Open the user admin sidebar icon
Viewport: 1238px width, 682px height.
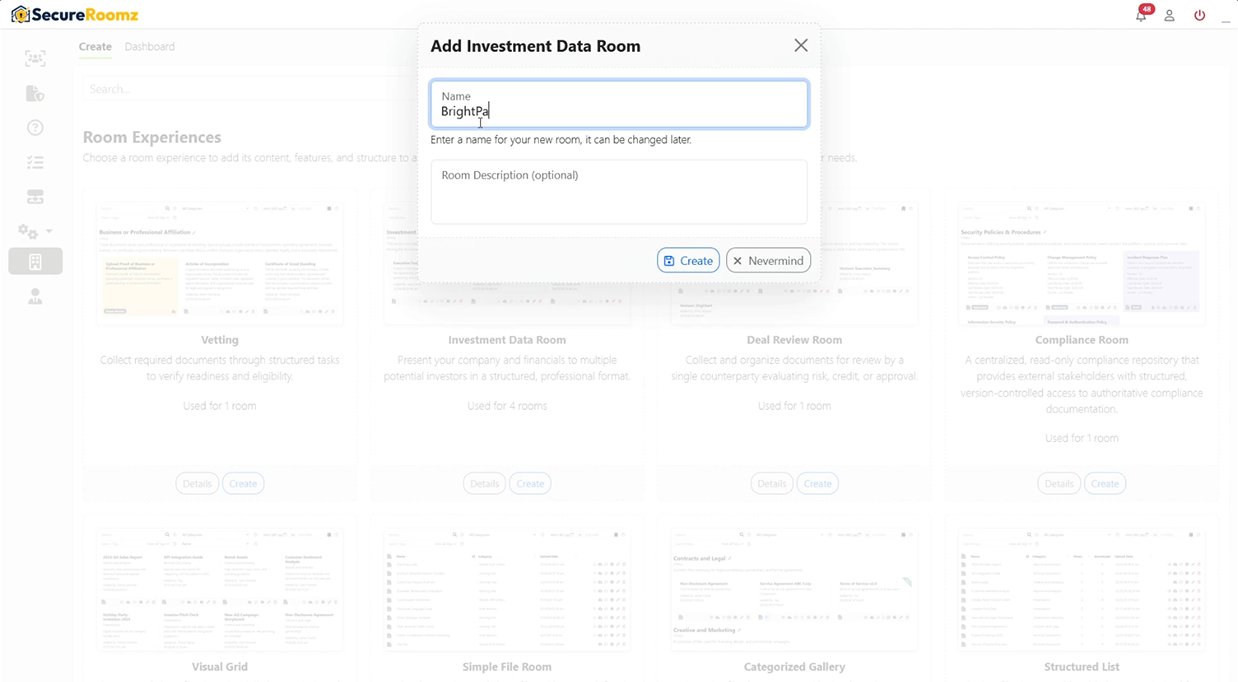pos(35,297)
